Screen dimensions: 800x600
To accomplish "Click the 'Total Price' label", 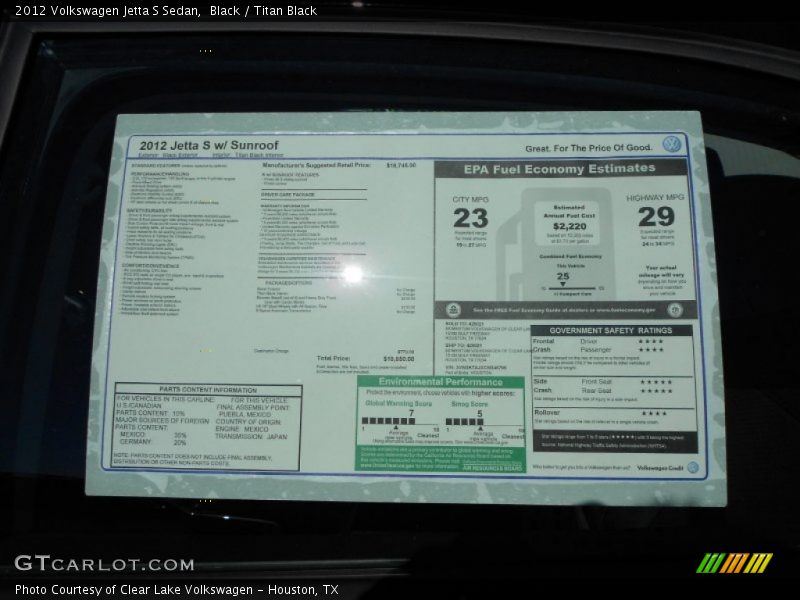I will [x=333, y=358].
